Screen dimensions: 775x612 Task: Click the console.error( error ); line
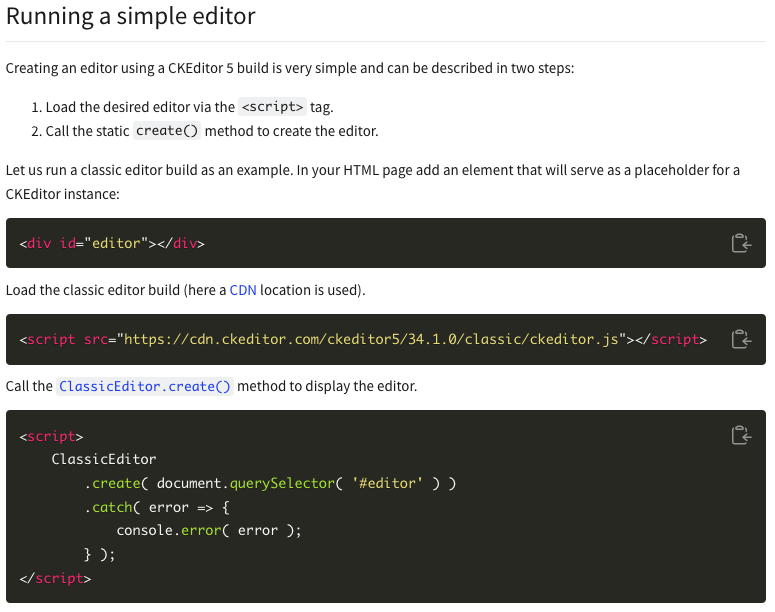(209, 530)
